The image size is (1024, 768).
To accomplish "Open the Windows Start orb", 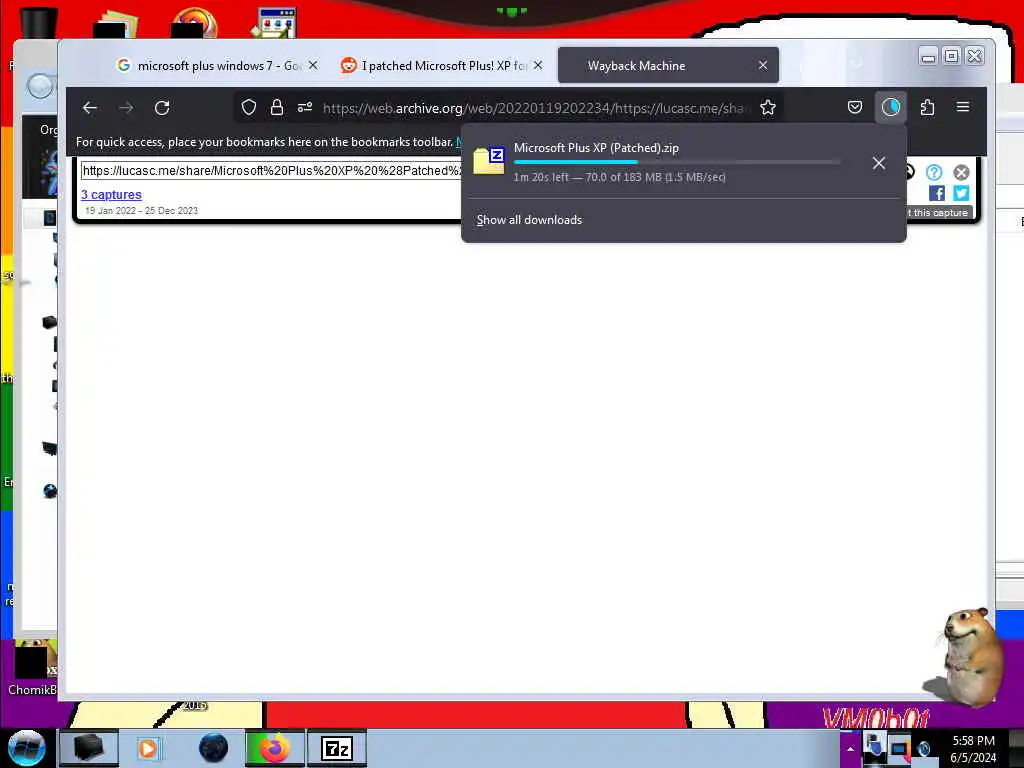I will click(26, 748).
